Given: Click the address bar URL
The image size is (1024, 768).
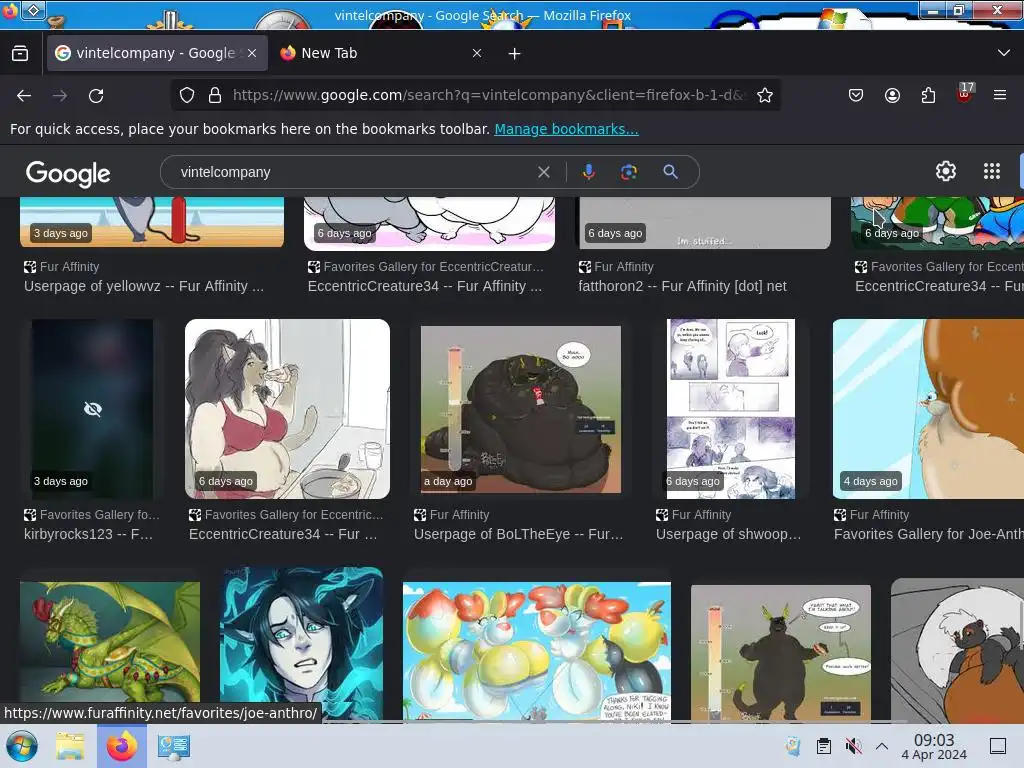Looking at the screenshot, I should tap(487, 95).
